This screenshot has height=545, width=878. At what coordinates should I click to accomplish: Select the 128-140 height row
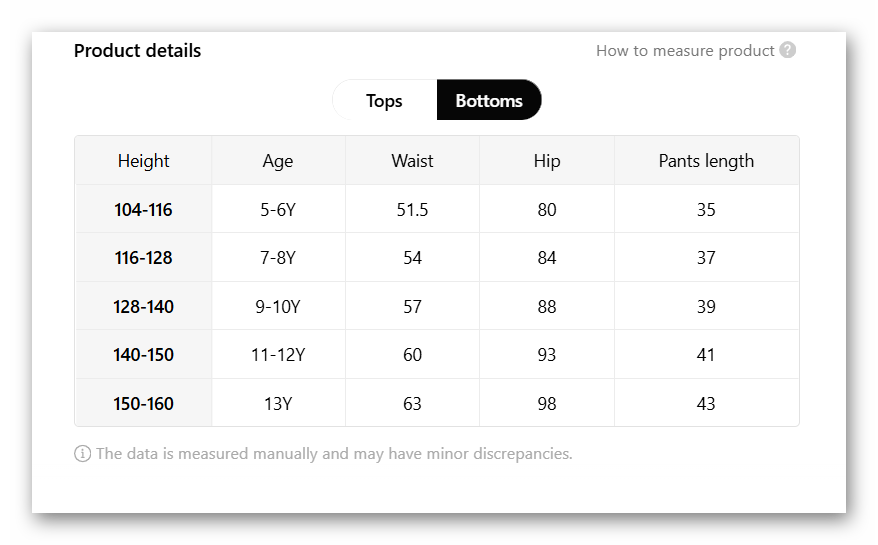point(143,307)
